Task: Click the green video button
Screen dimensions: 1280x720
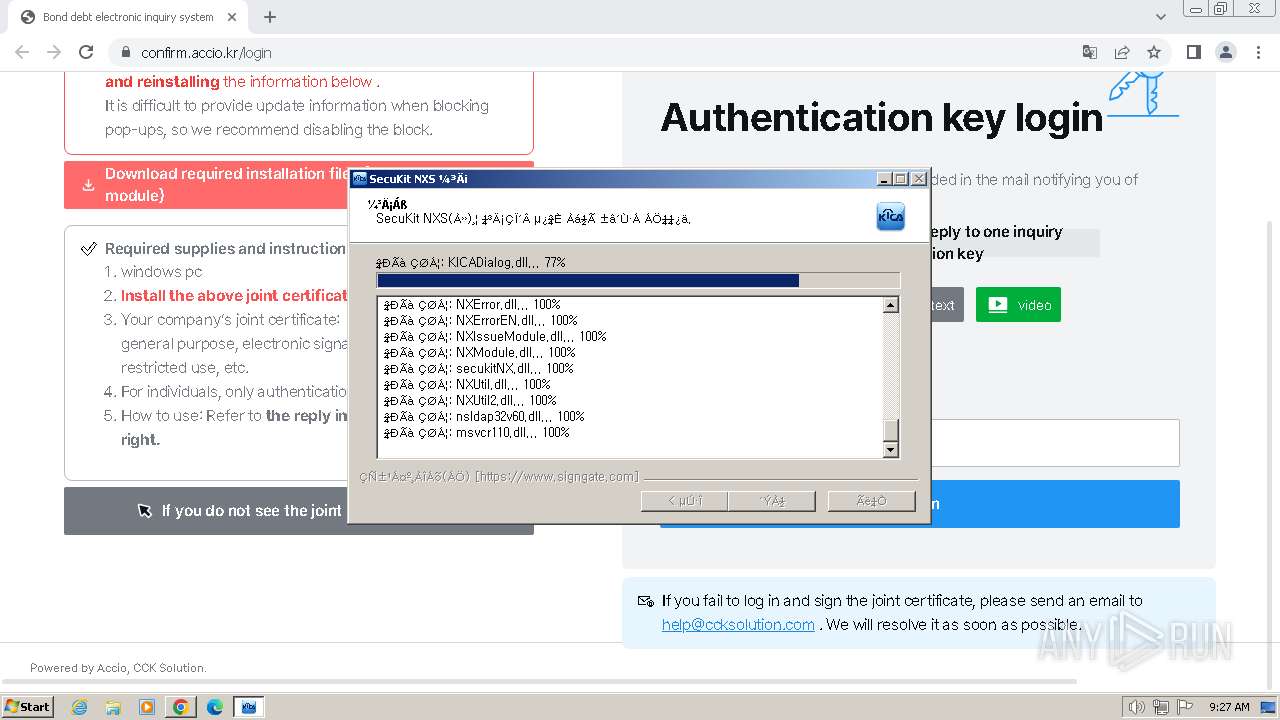Action: click(x=1018, y=305)
